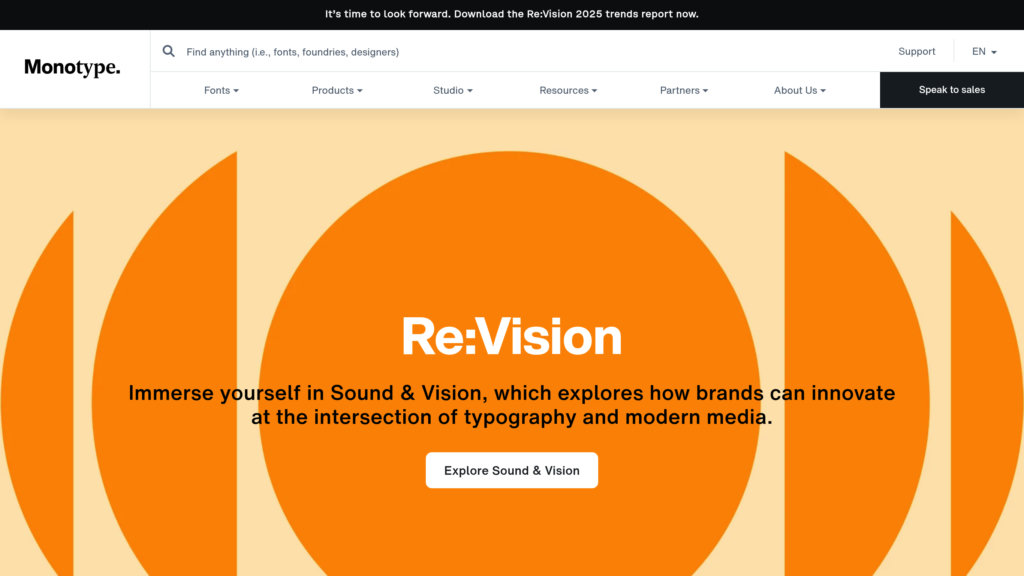Expand the Fonts dropdown menu
The height and width of the screenshot is (576, 1024).
coord(221,90)
